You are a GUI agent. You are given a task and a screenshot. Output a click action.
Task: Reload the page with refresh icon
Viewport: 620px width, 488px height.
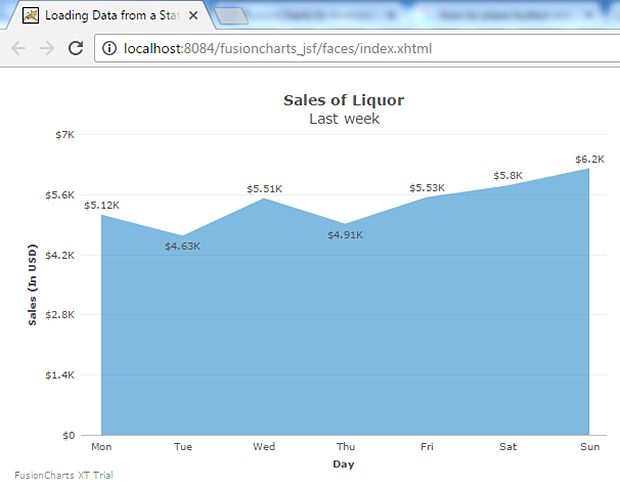click(x=76, y=48)
